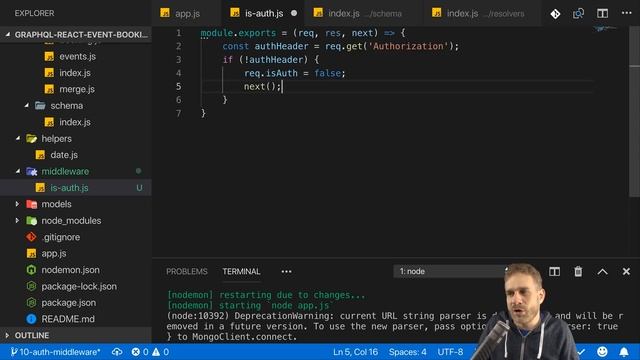Image resolution: width=640 pixels, height=360 pixels.
Task: Open events.js in the explorer
Action: 77,56
